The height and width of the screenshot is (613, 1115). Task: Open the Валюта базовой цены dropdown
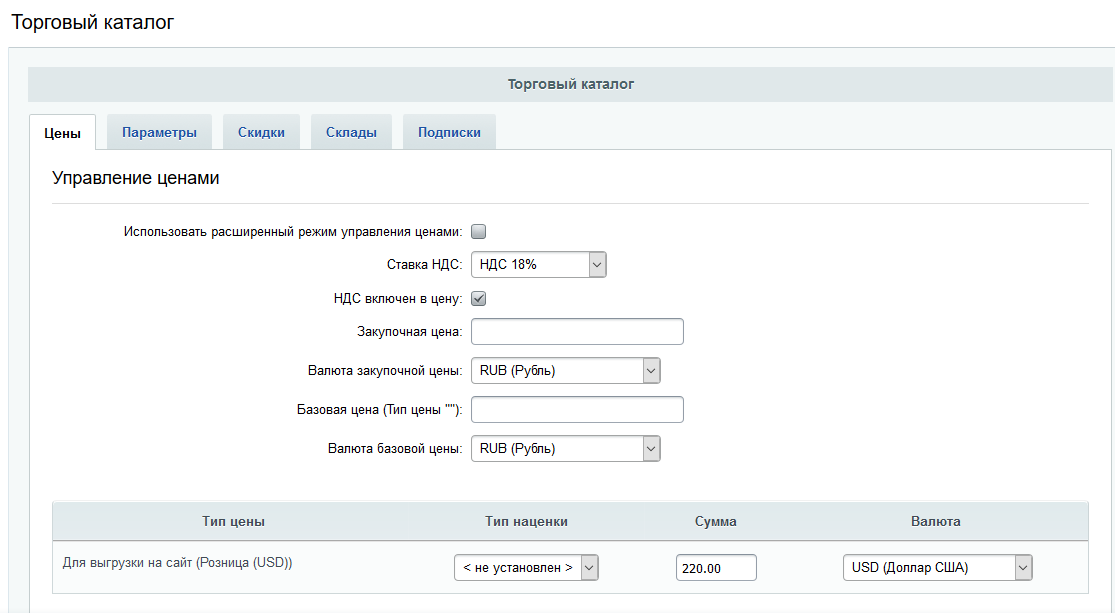tap(565, 449)
